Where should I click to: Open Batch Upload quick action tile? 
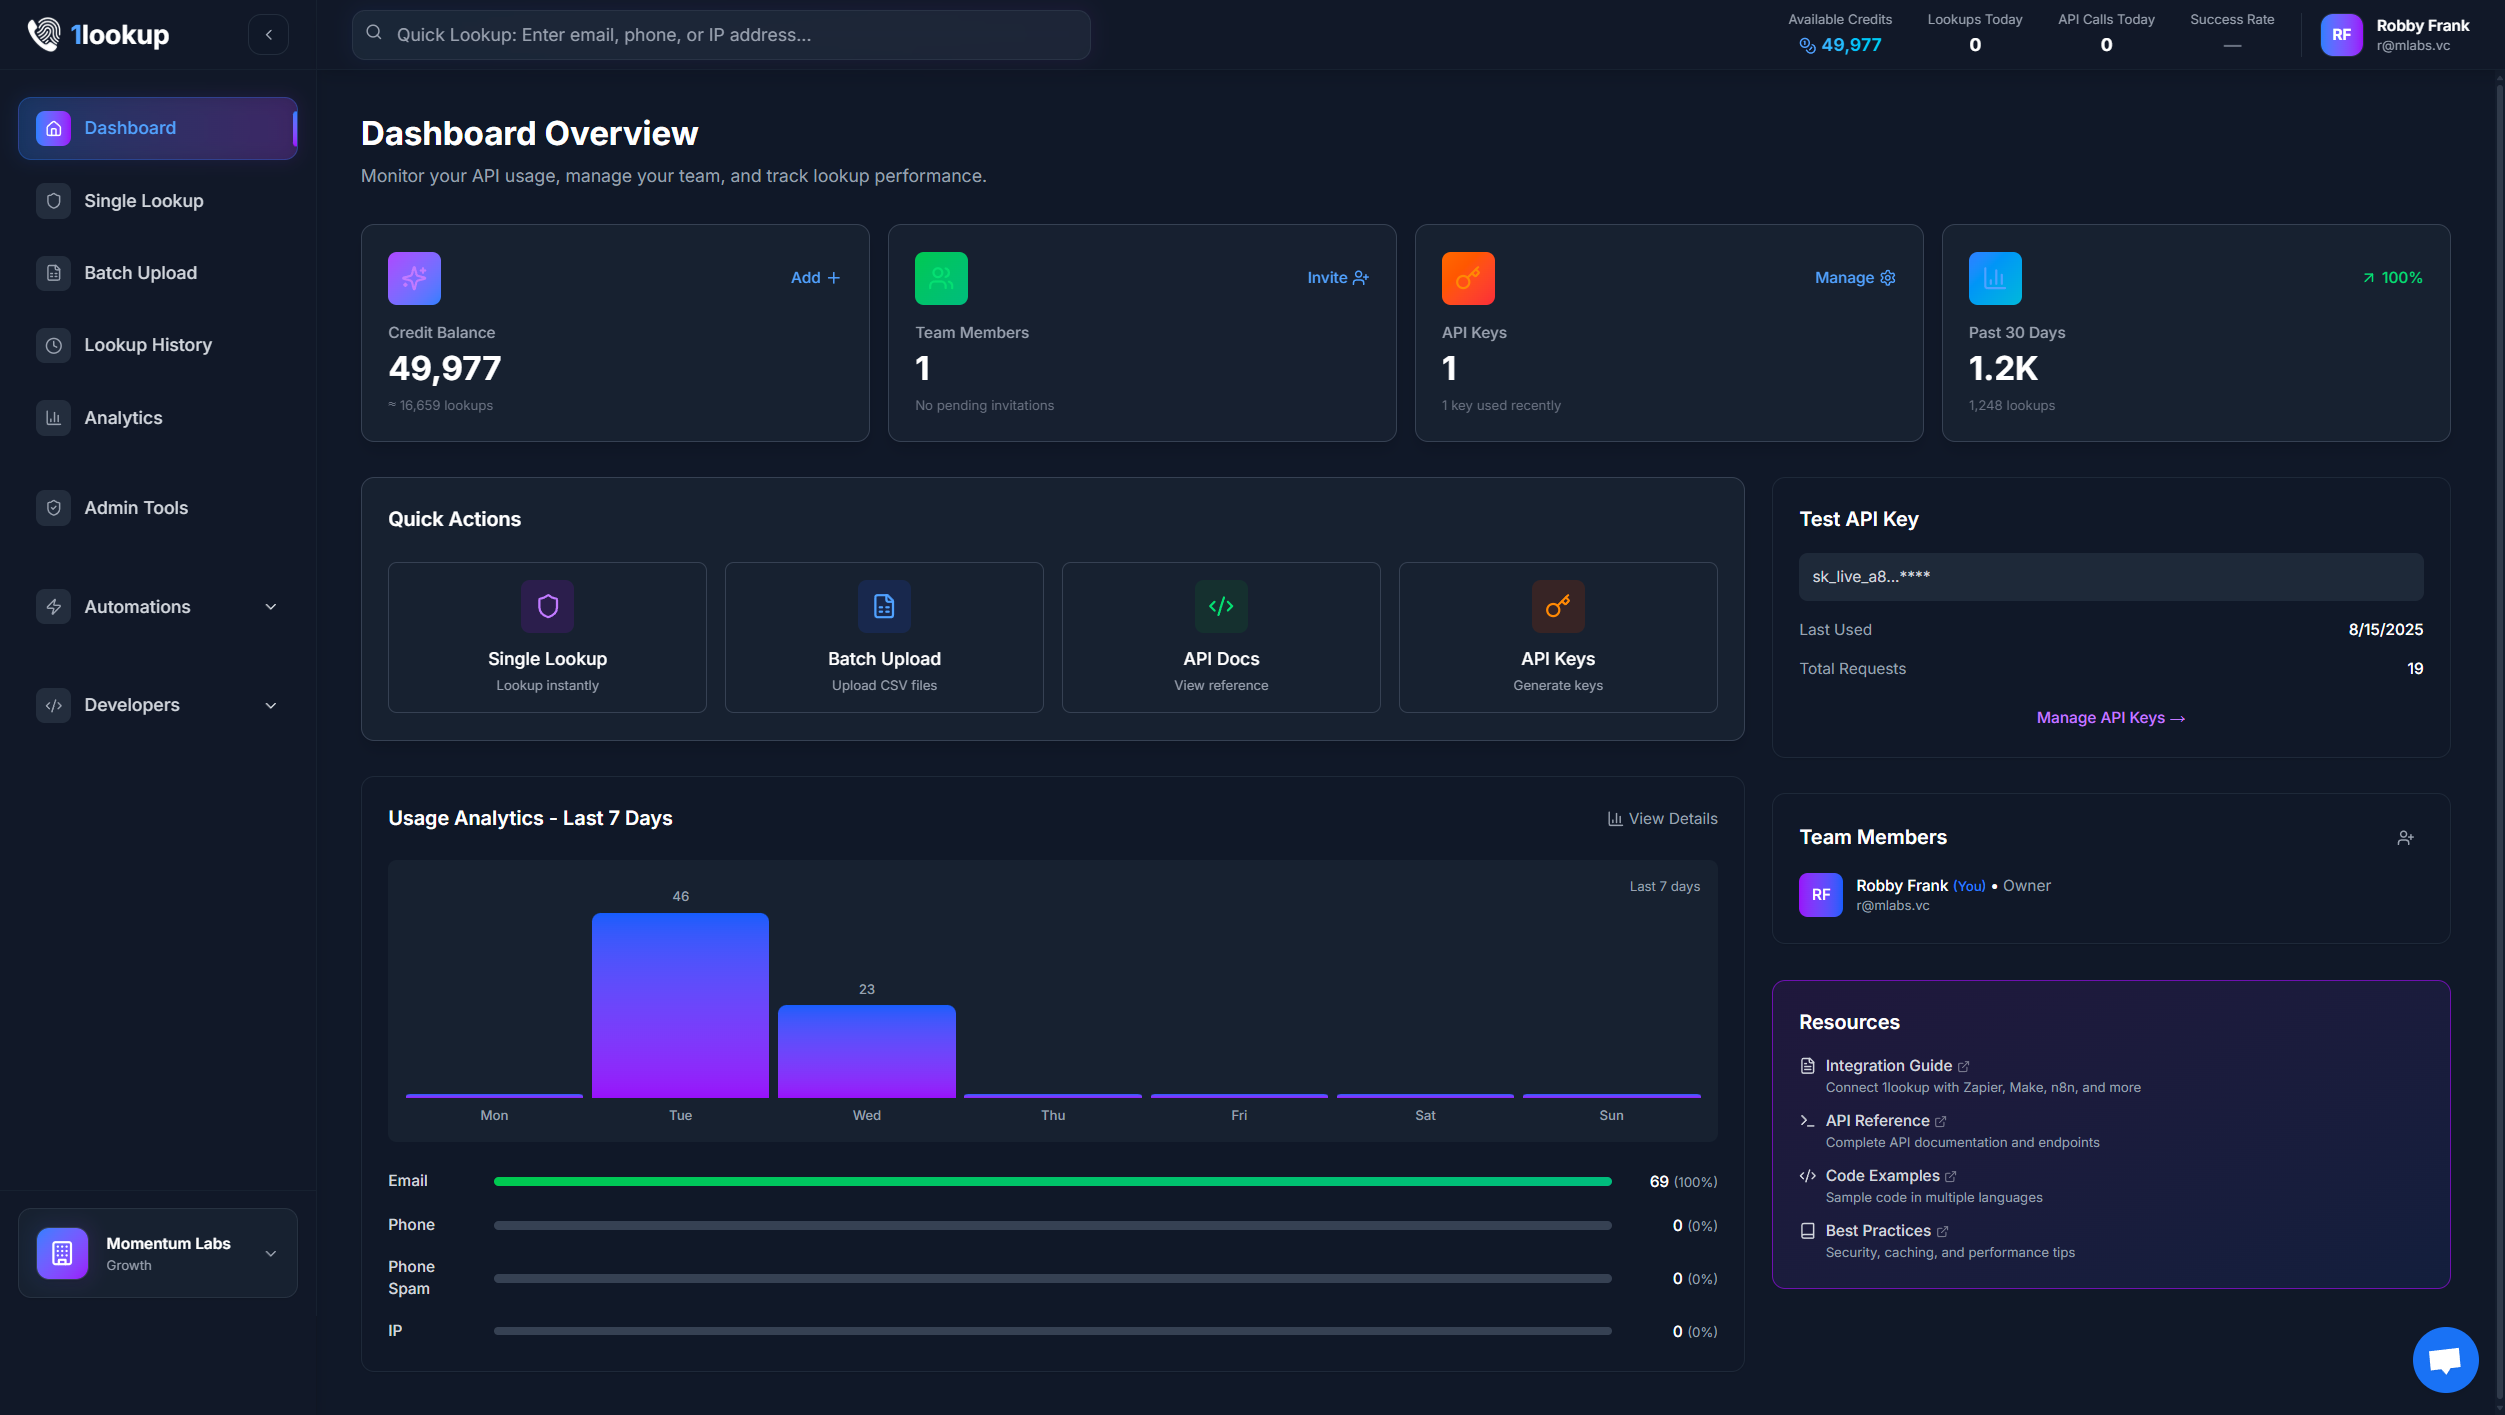(883, 637)
